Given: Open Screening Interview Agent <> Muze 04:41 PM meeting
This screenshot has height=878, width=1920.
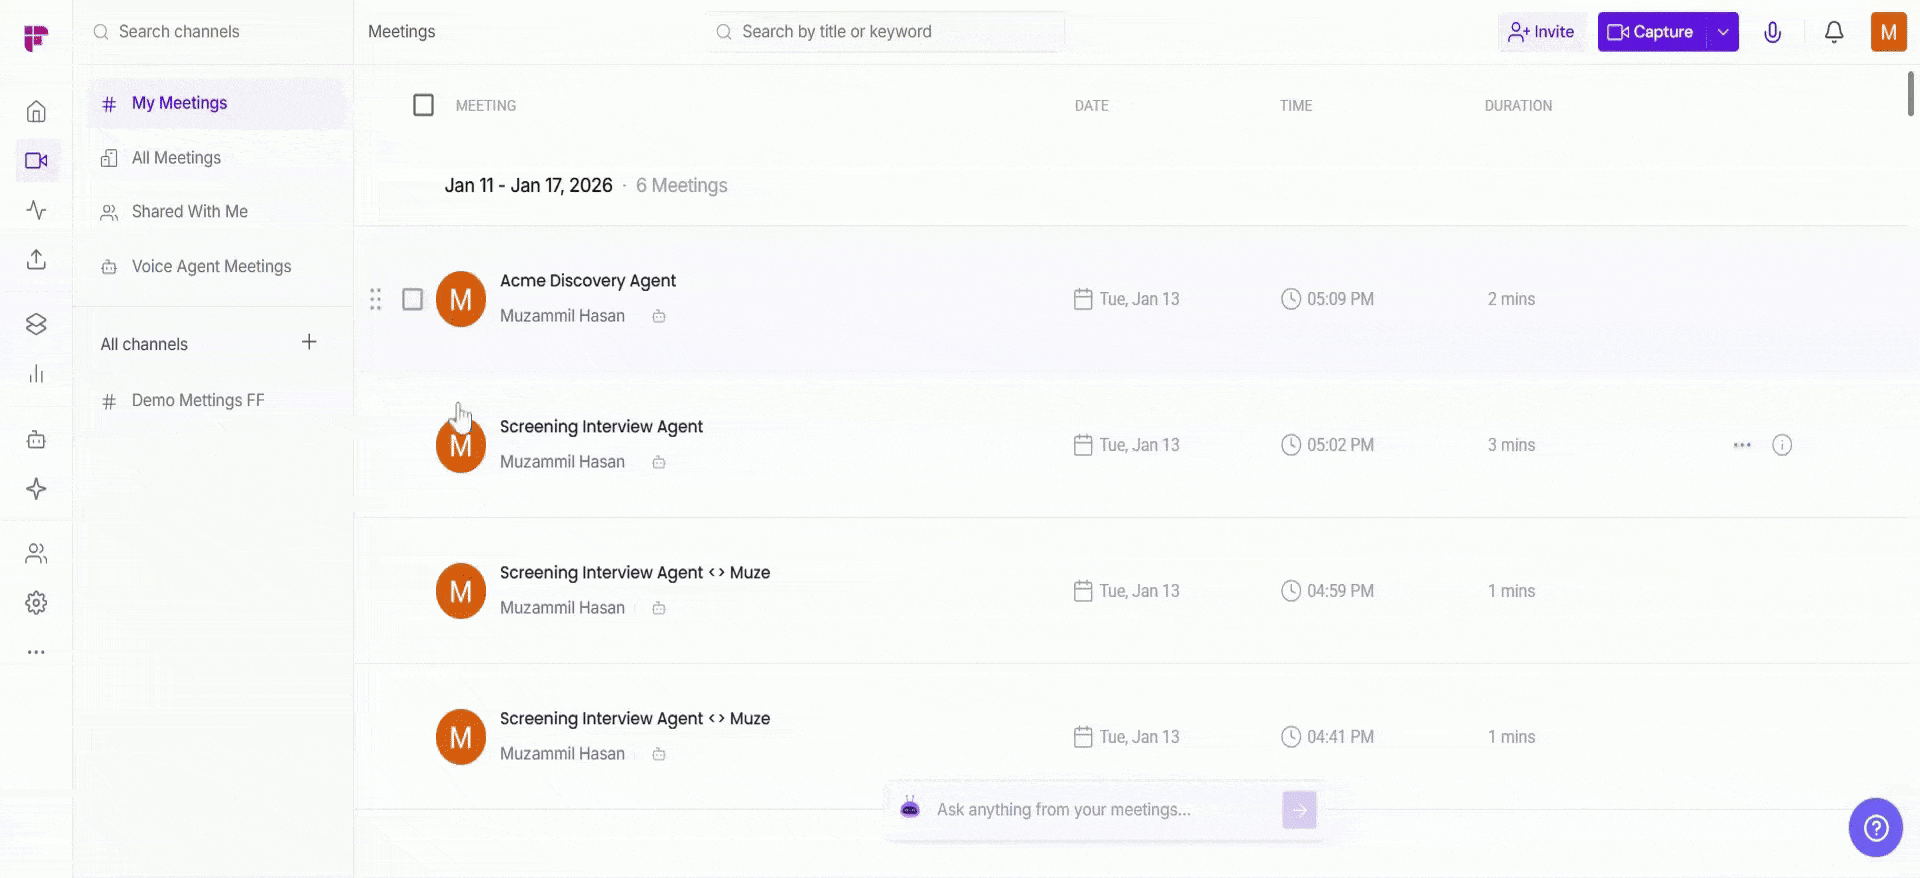Looking at the screenshot, I should 635,719.
